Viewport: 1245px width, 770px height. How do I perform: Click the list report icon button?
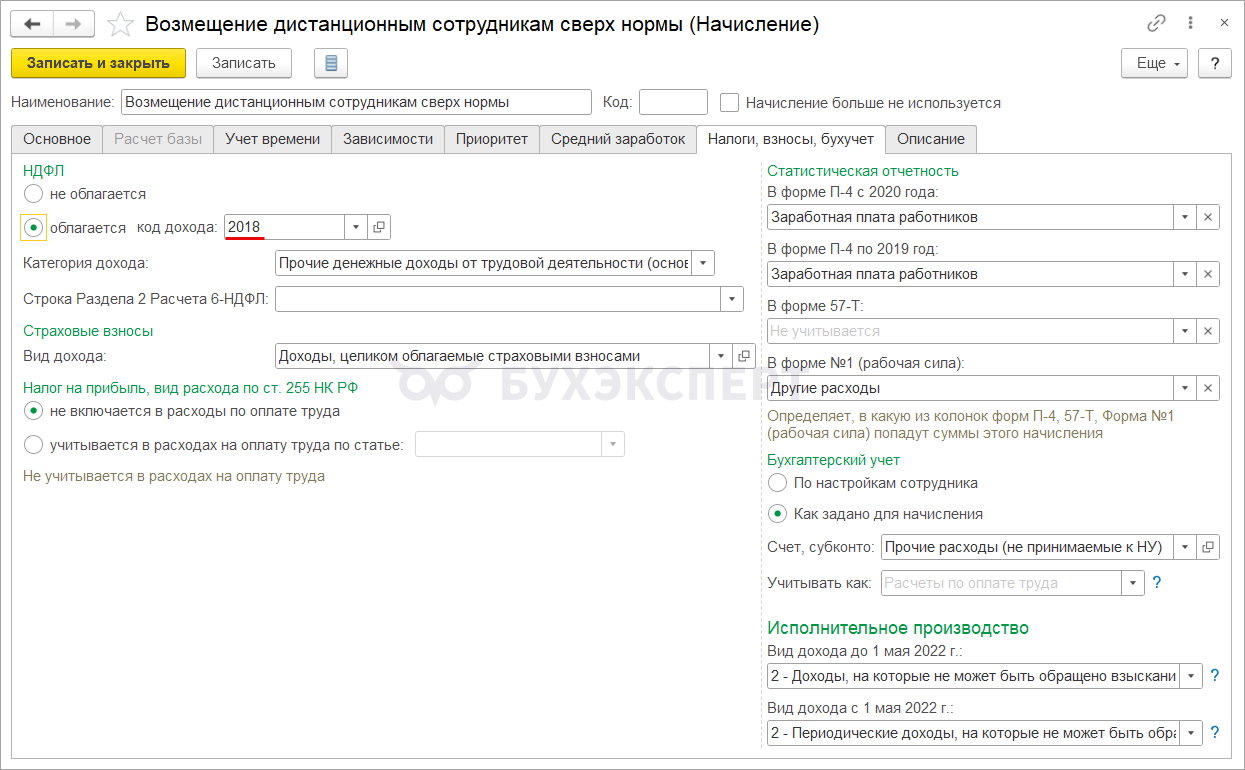coord(331,63)
